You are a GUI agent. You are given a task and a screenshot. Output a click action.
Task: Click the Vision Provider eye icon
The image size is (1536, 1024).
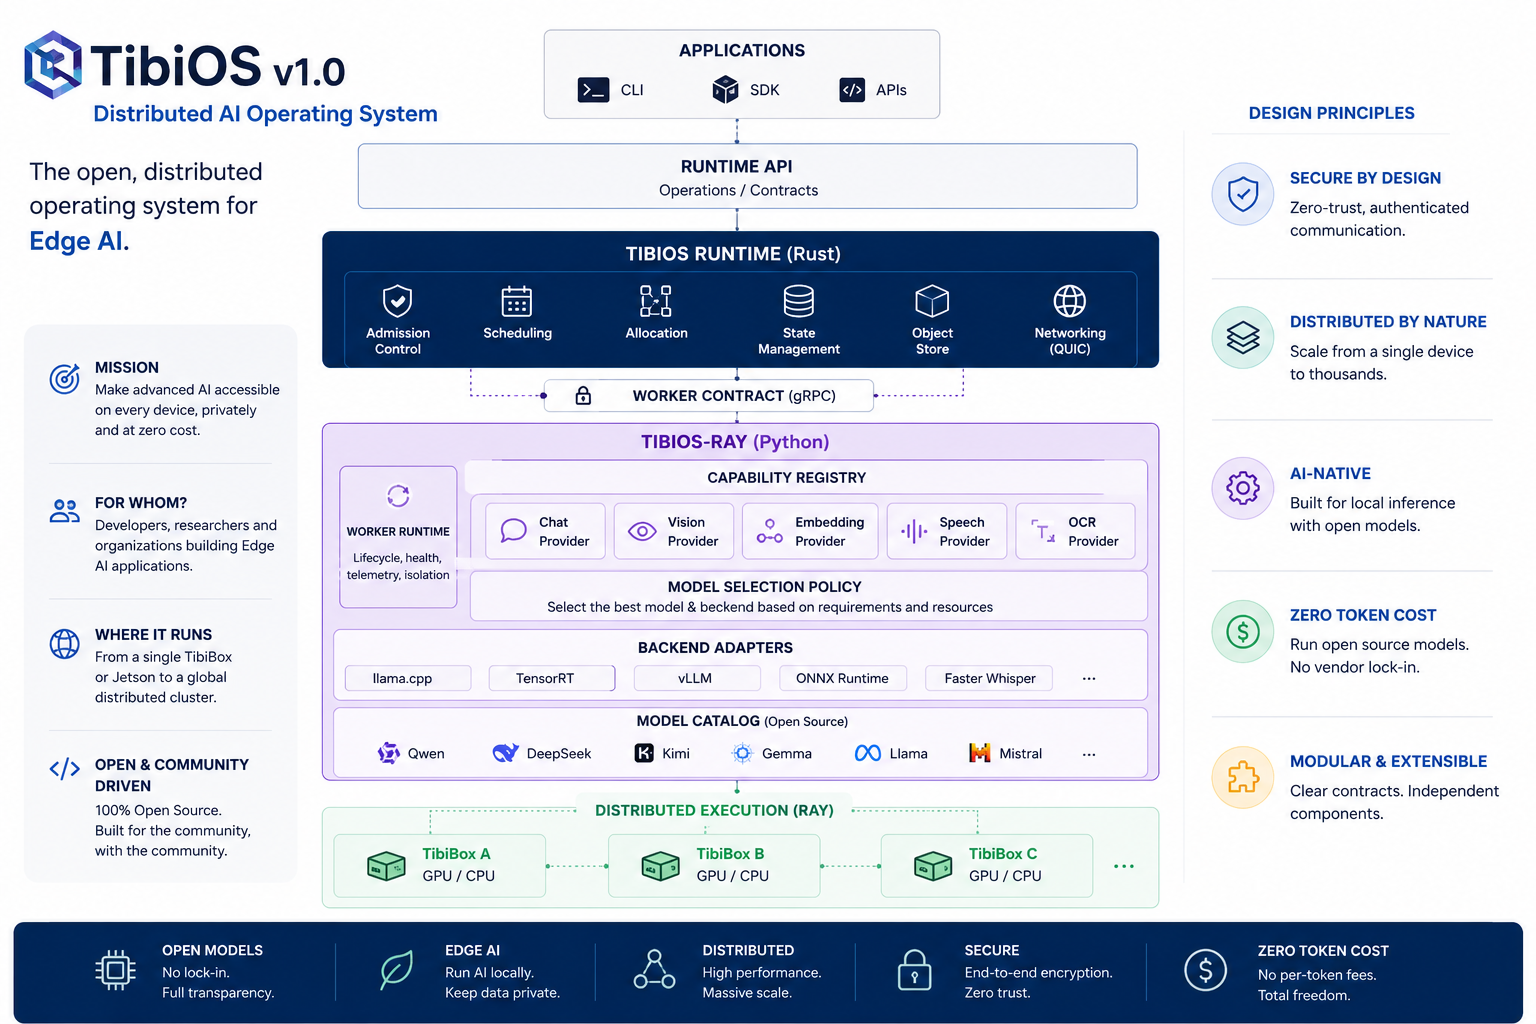click(x=642, y=531)
